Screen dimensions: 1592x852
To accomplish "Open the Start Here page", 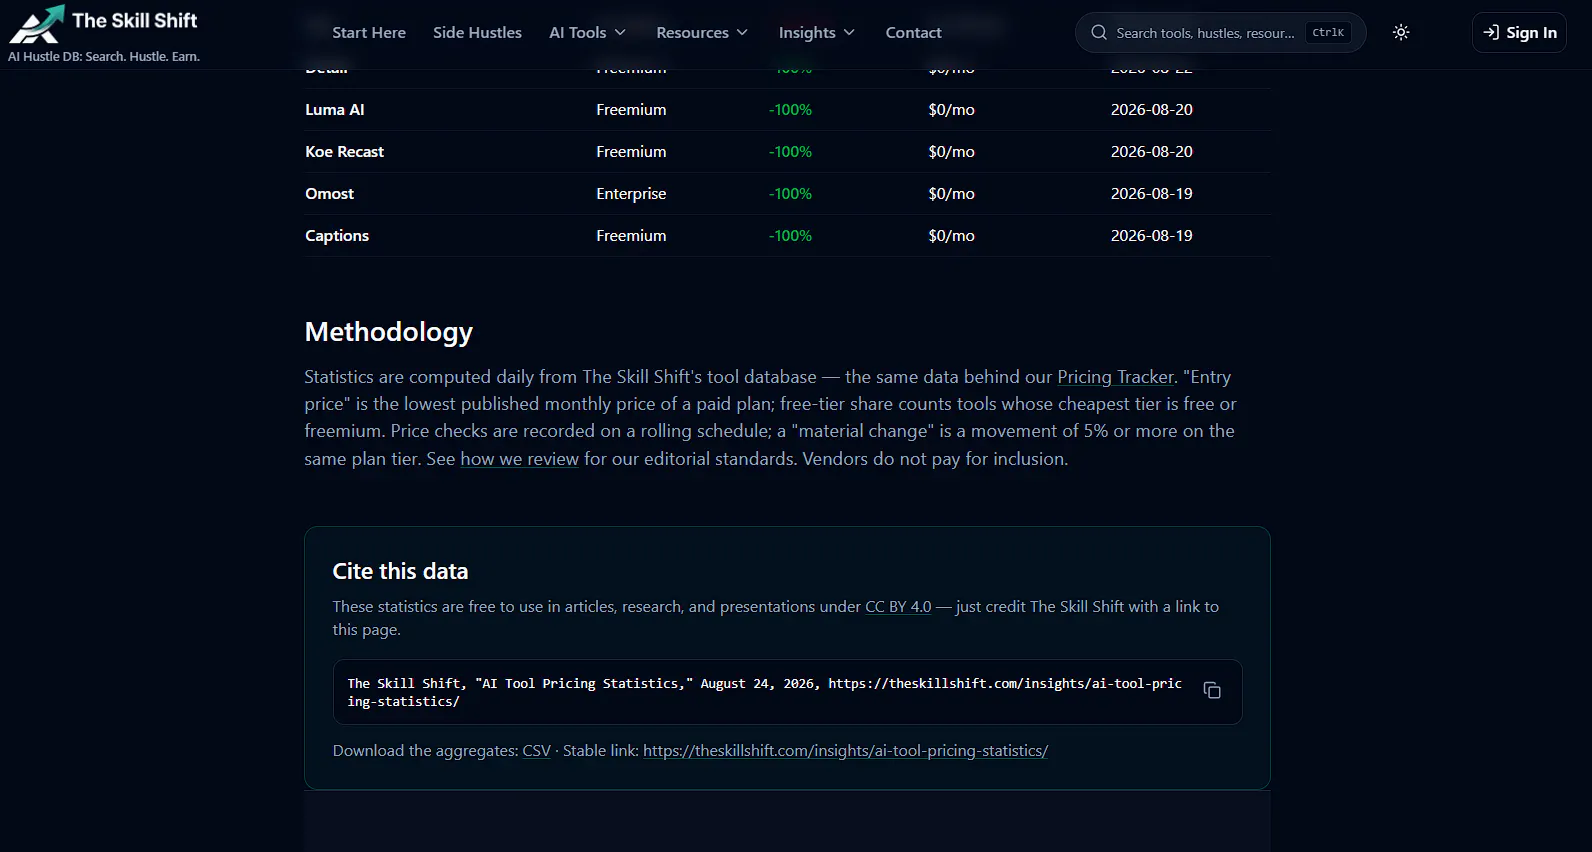I will pos(369,32).
